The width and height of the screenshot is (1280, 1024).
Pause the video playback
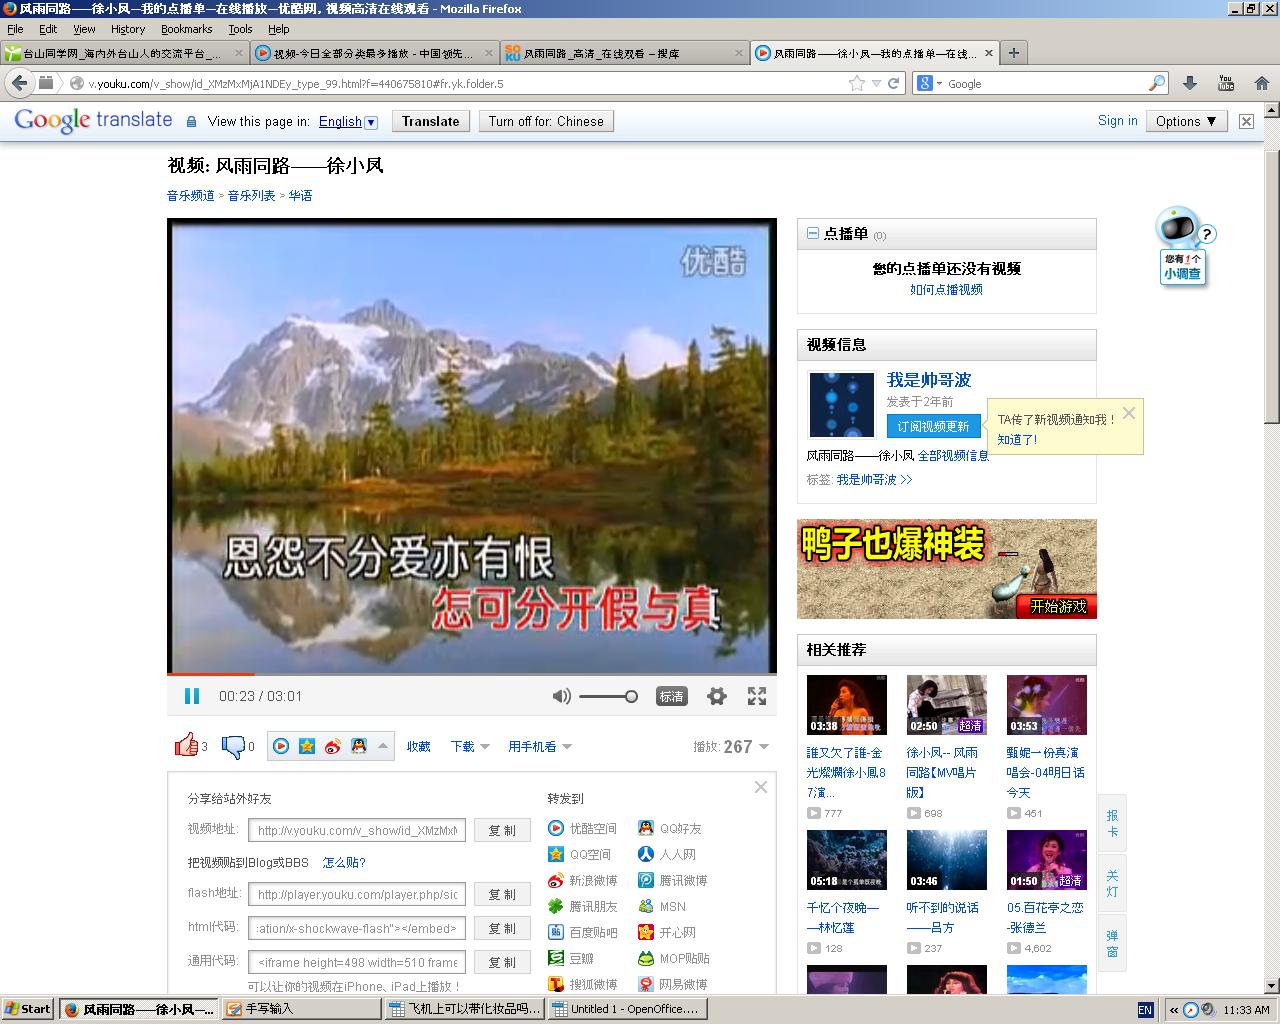pos(192,696)
